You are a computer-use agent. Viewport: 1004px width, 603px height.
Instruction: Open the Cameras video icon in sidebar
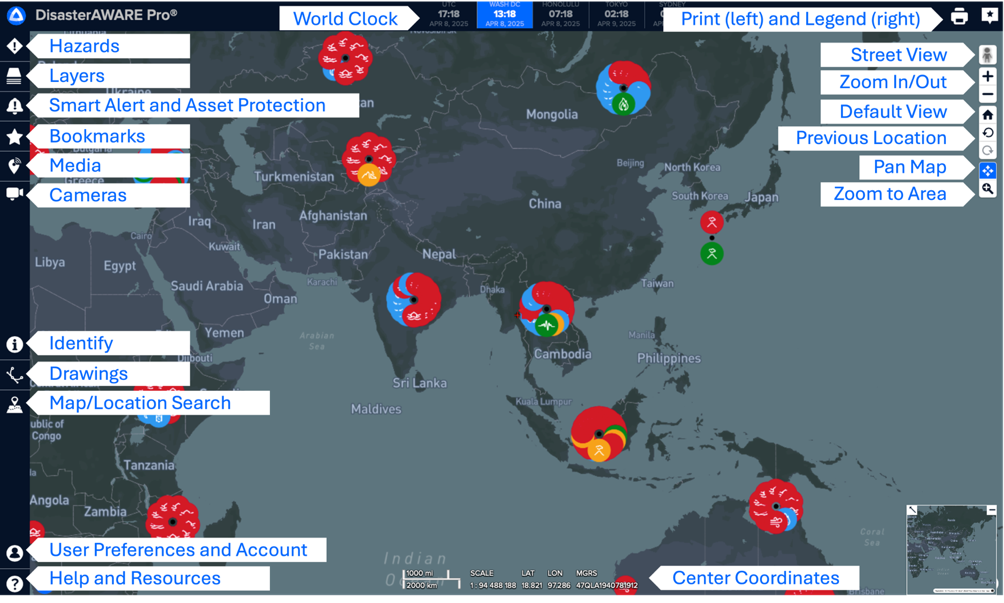point(14,194)
